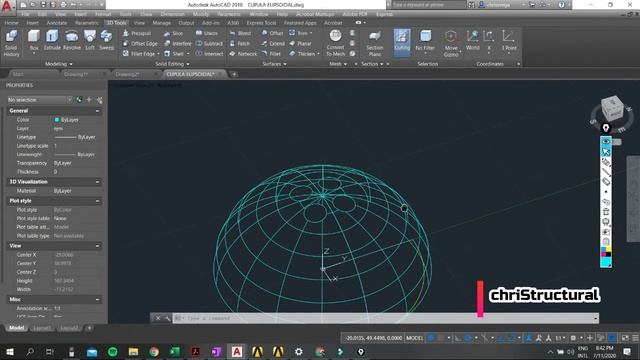Click the Presspull tool
Screen dimensions: 640x360
coord(137,33)
